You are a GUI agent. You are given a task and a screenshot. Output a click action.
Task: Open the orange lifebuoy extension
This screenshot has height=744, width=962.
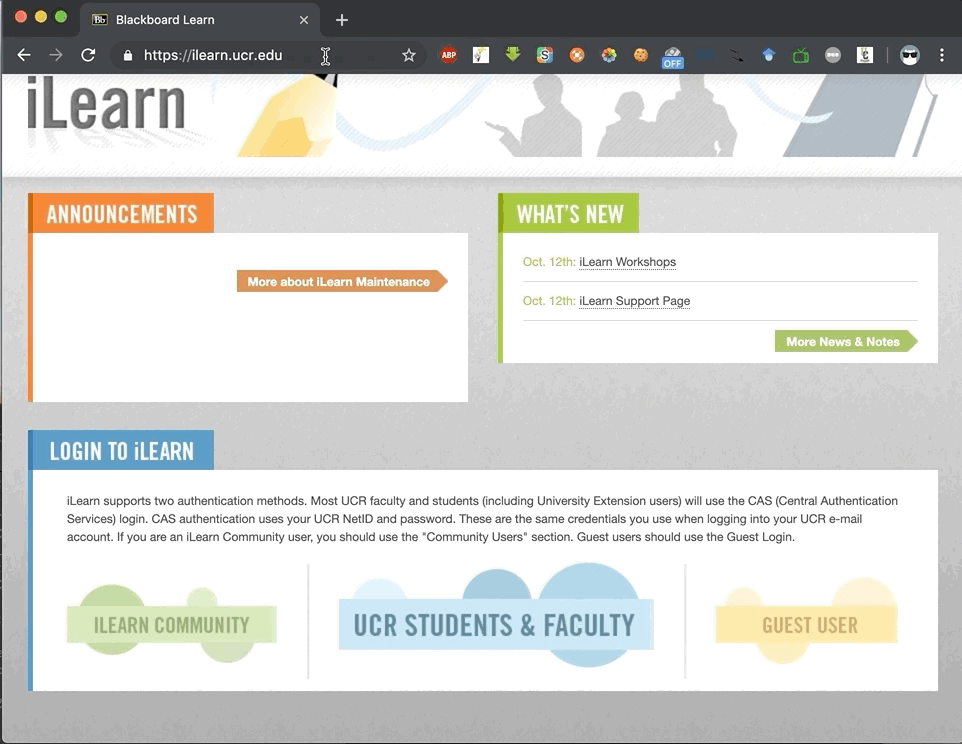576,55
